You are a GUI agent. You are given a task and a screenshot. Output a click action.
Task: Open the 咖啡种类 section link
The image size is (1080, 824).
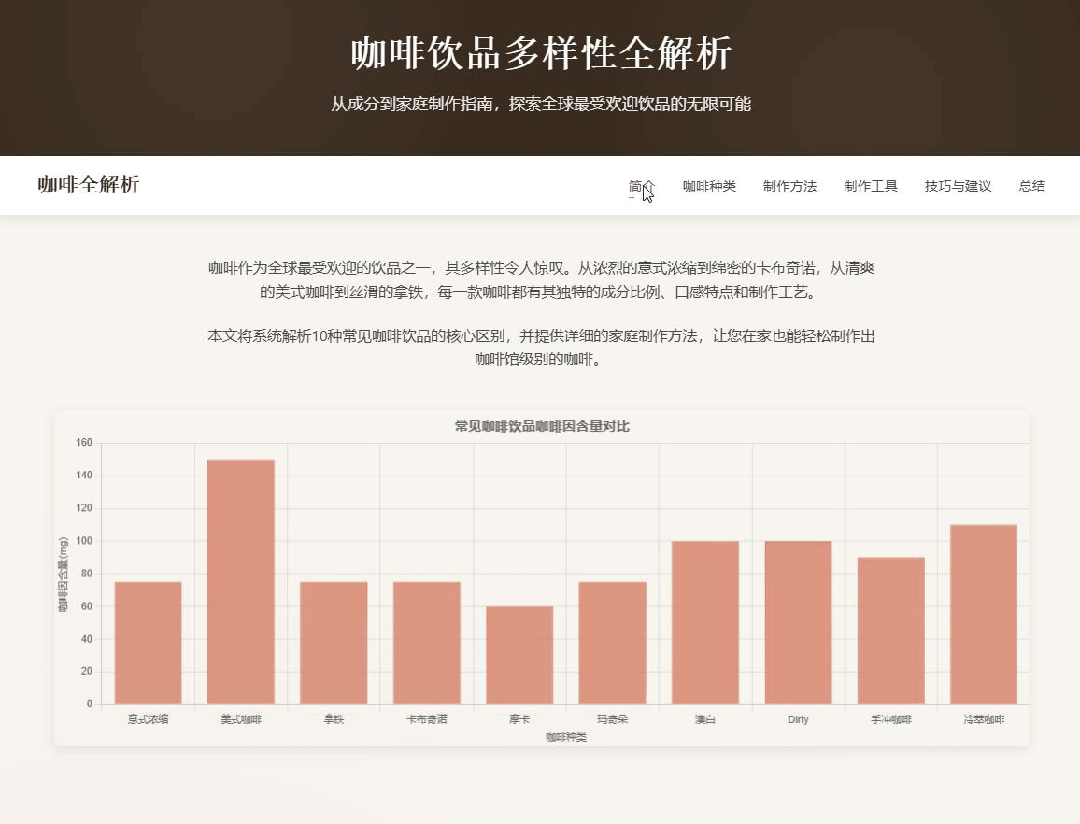[x=709, y=186]
